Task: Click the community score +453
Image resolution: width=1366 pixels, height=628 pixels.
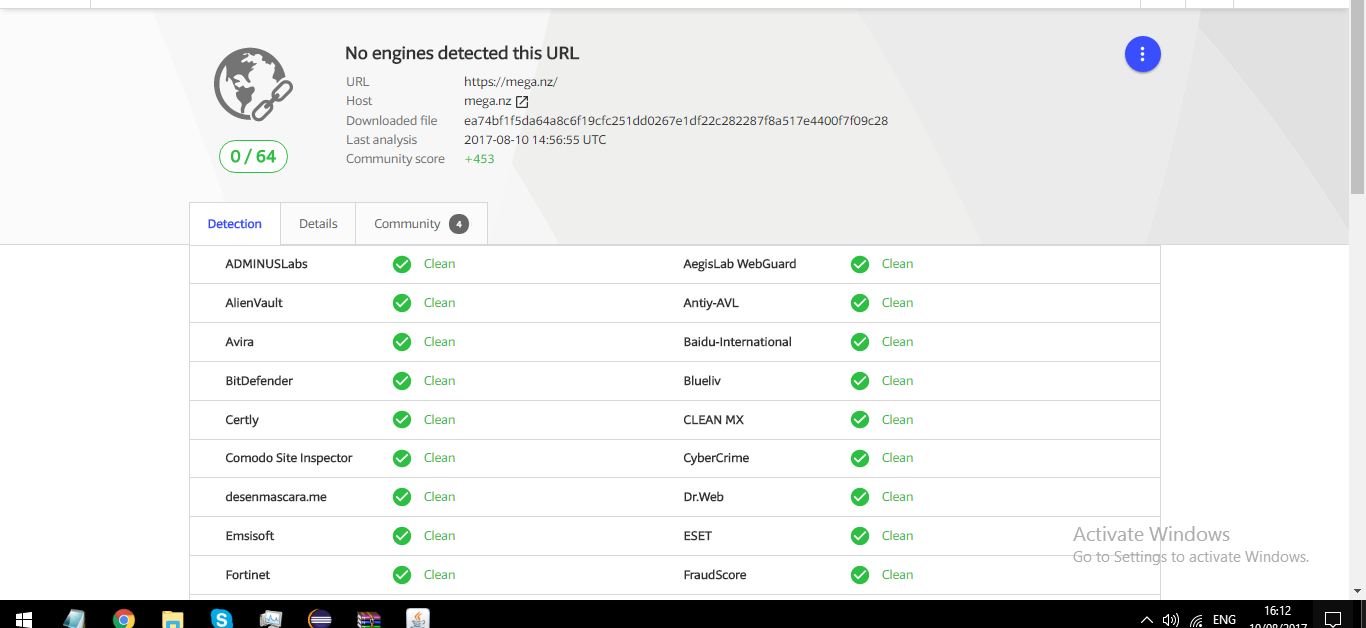Action: click(479, 159)
